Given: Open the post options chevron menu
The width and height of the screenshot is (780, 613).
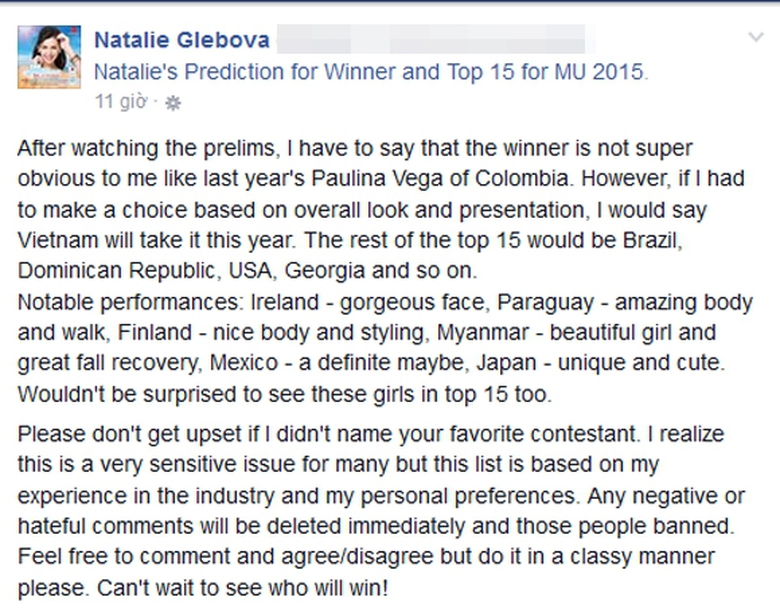Looking at the screenshot, I should point(756,38).
